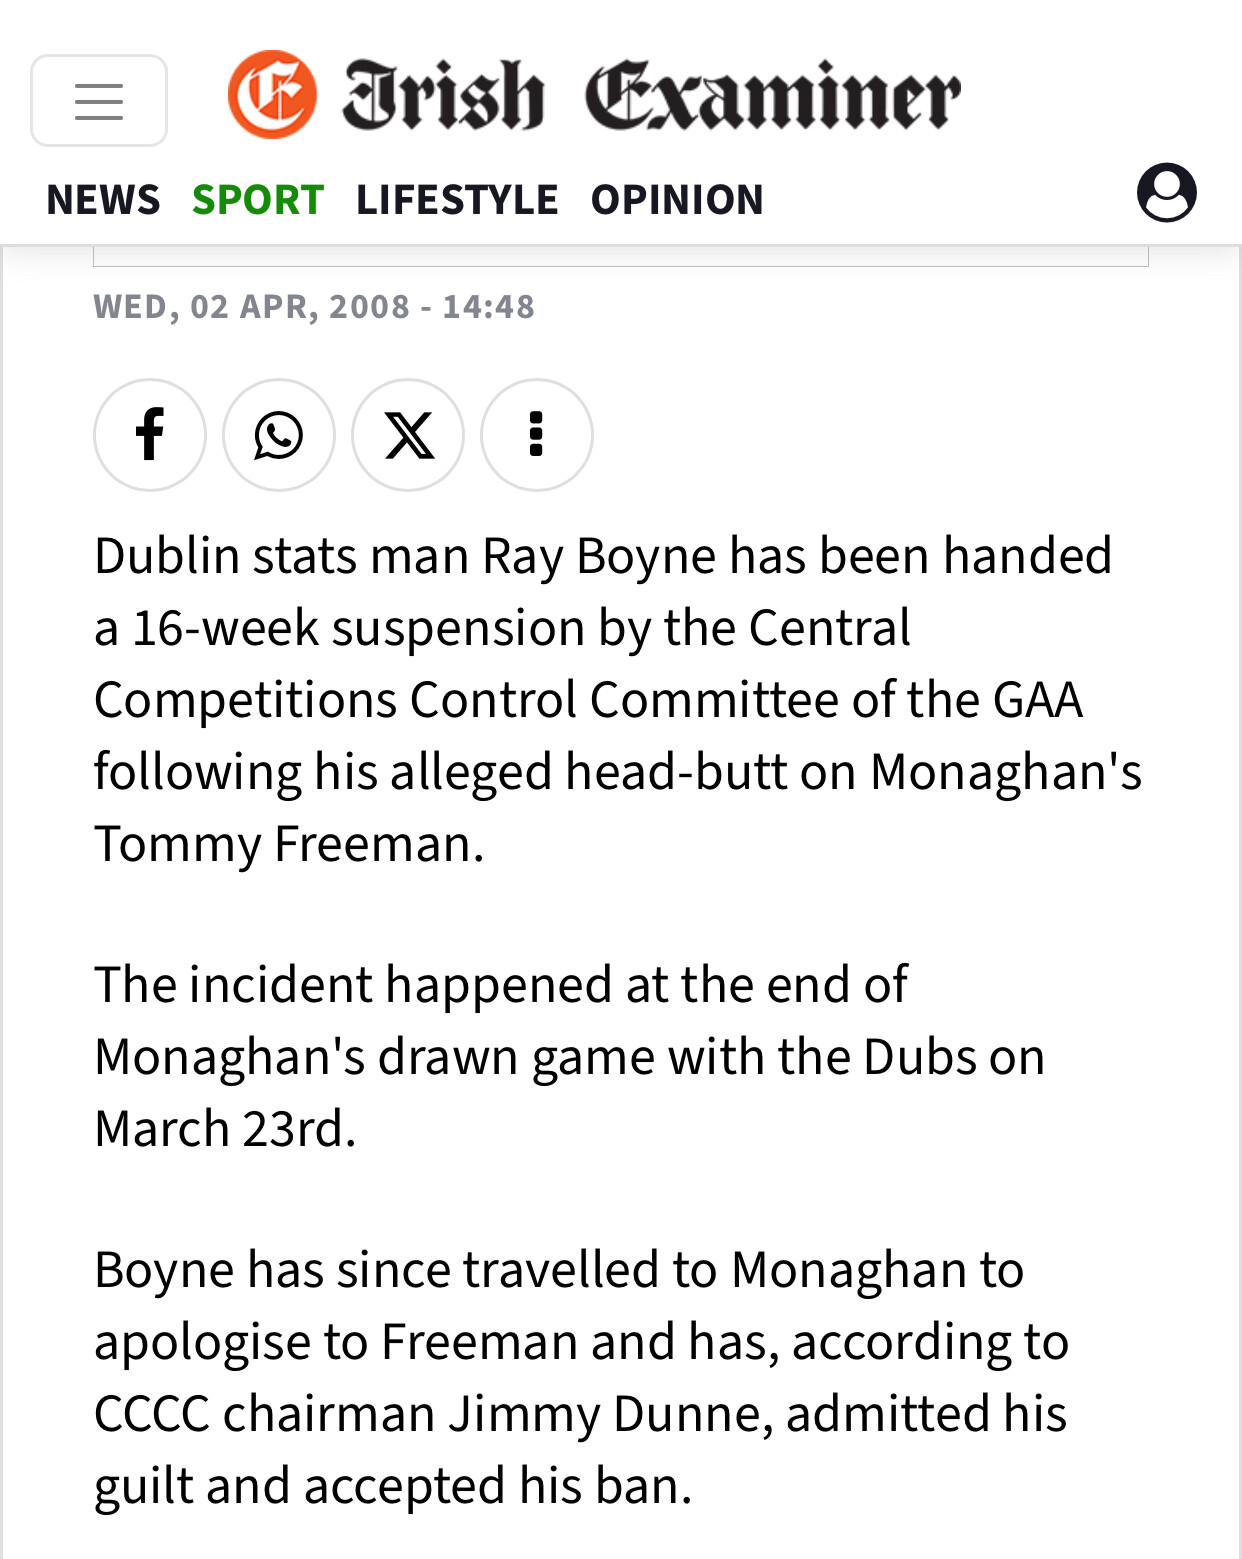The height and width of the screenshot is (1559, 1242).
Task: Select the Sport section tab
Action: click(258, 200)
